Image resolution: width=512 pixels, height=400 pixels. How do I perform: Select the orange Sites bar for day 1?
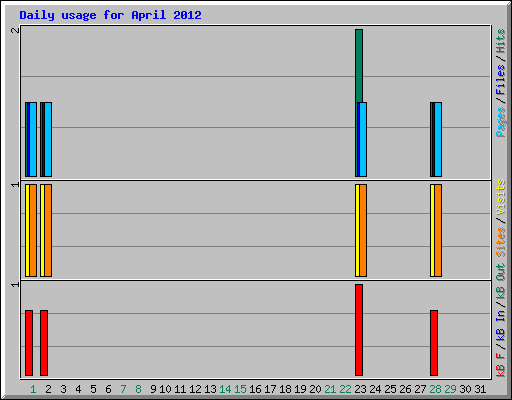(33, 230)
